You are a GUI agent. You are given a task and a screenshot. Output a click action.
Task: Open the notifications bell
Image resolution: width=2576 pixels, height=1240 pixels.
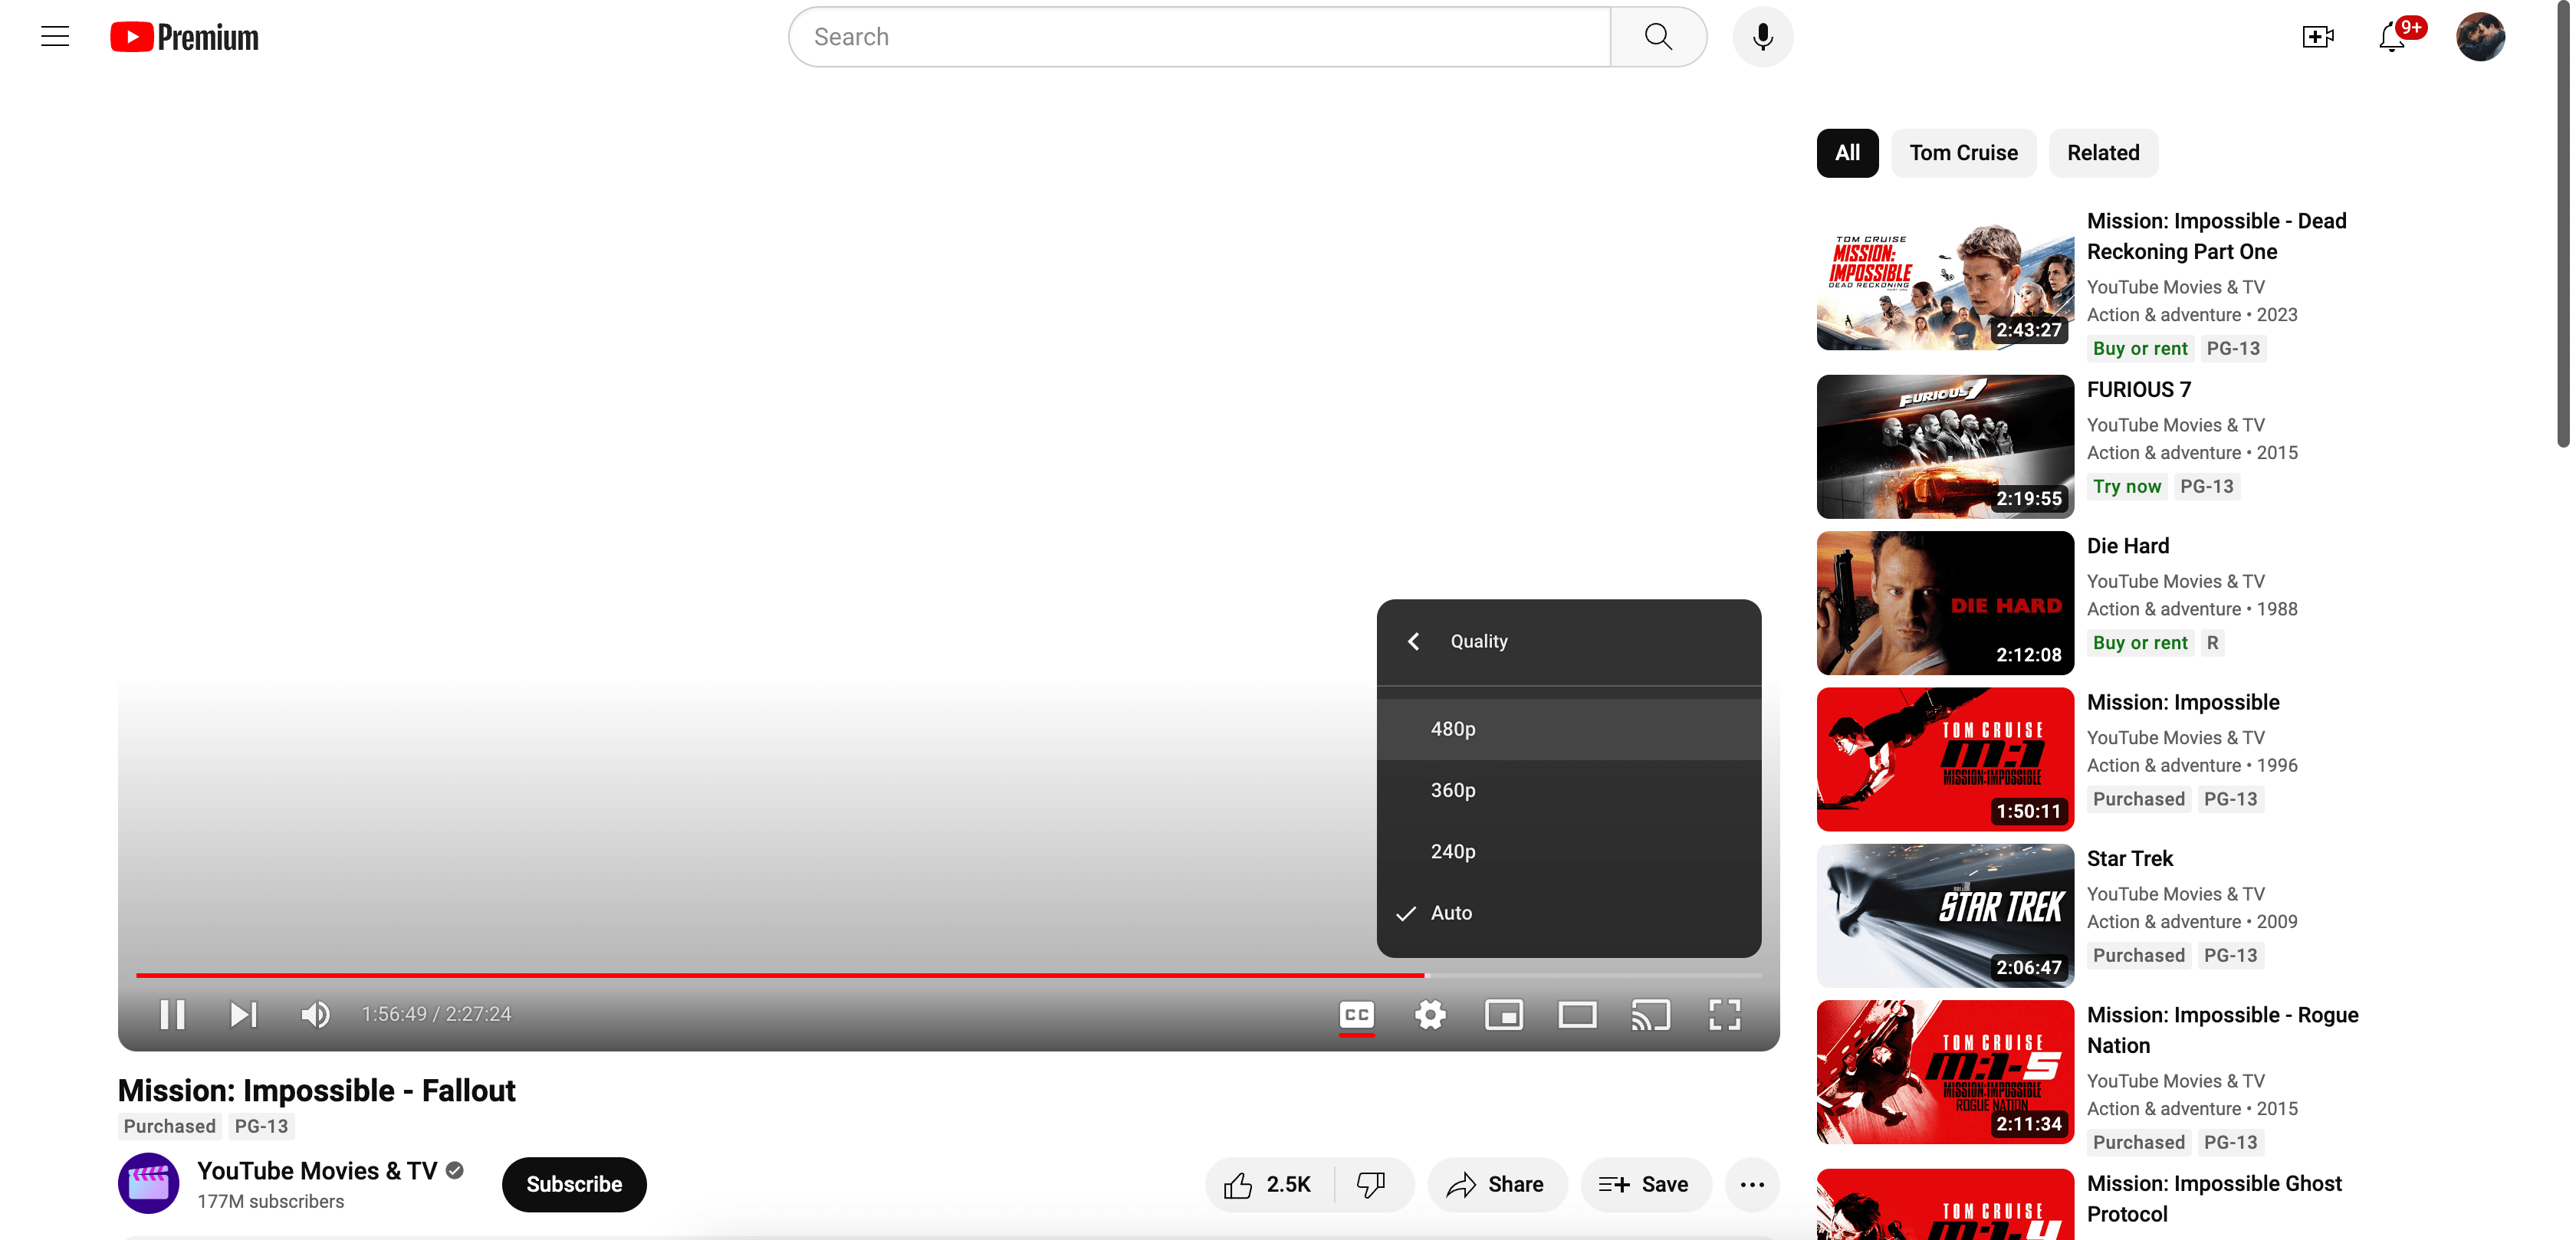click(x=2391, y=36)
